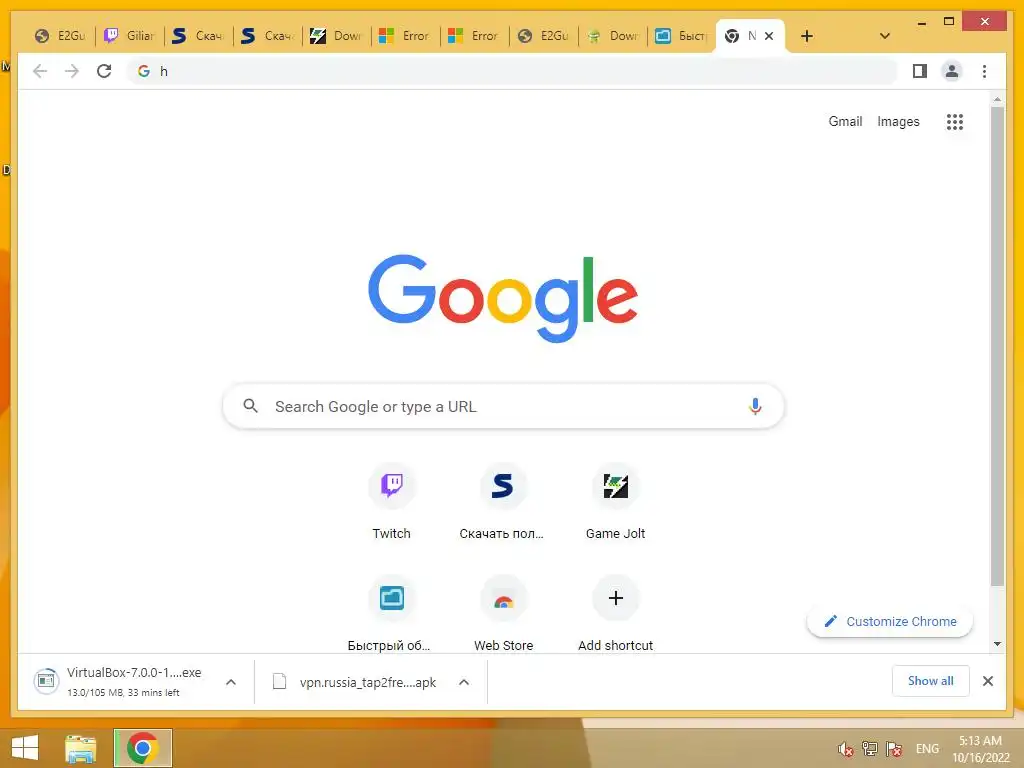Image resolution: width=1024 pixels, height=768 pixels.
Task: Switch to the Быстр tab
Action: click(x=681, y=36)
